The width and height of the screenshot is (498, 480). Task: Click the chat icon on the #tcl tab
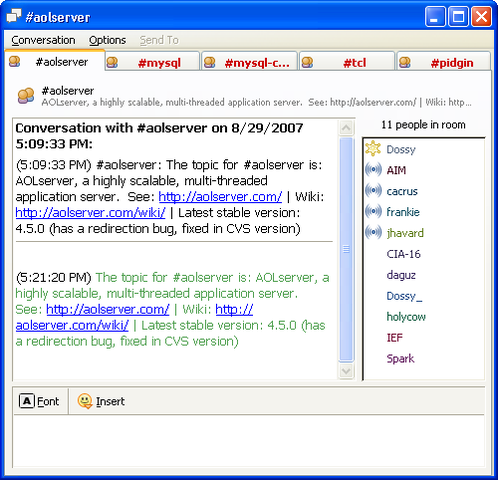(x=307, y=62)
